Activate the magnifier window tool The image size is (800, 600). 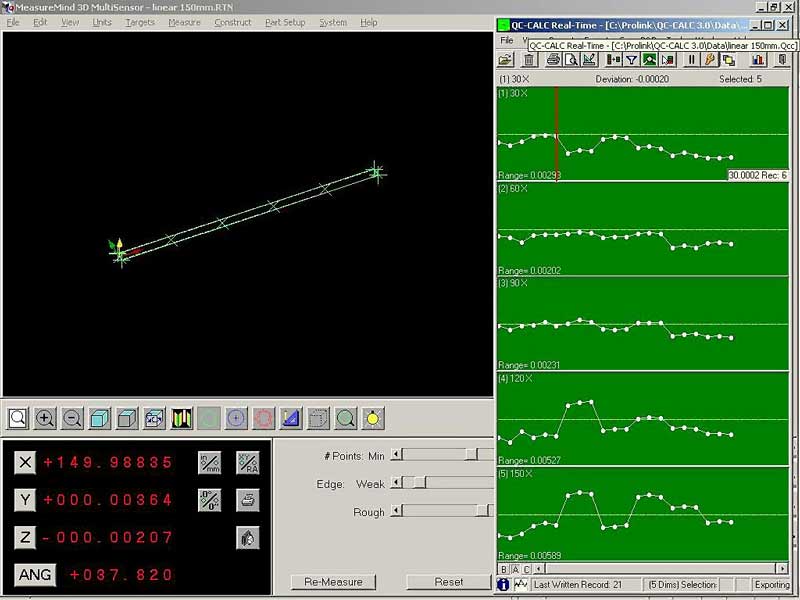coord(20,420)
